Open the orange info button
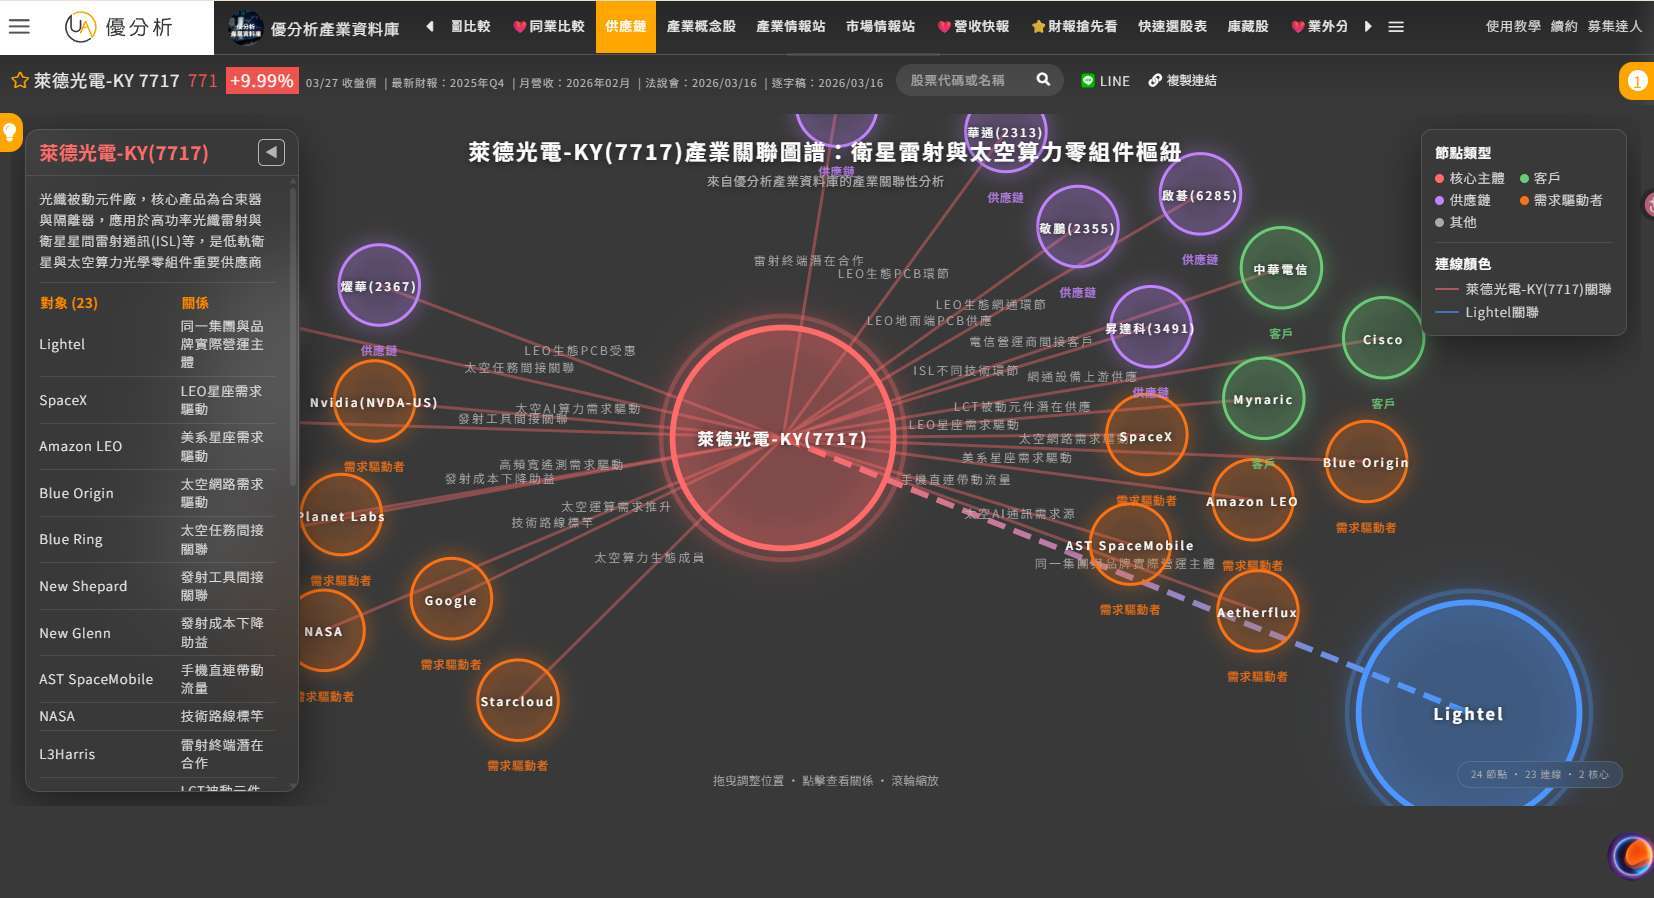Viewport: 1654px width, 898px height. point(1636,82)
